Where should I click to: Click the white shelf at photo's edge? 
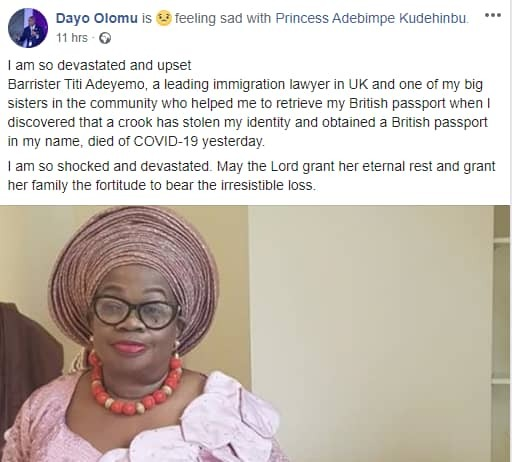point(502,333)
